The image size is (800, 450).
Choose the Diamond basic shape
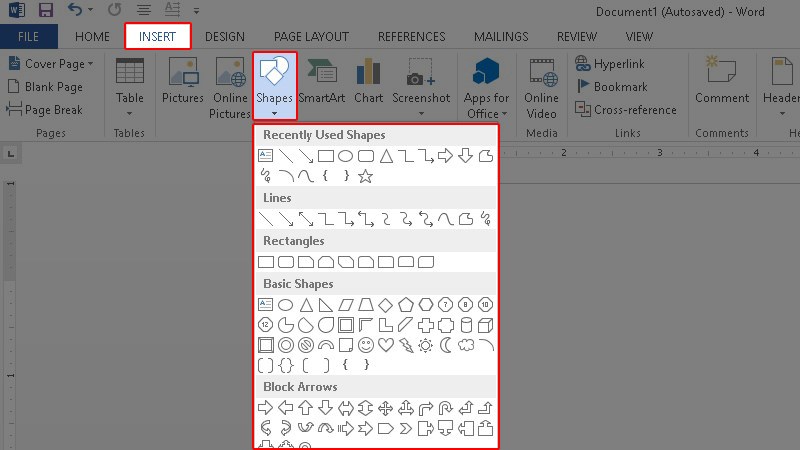pos(386,305)
